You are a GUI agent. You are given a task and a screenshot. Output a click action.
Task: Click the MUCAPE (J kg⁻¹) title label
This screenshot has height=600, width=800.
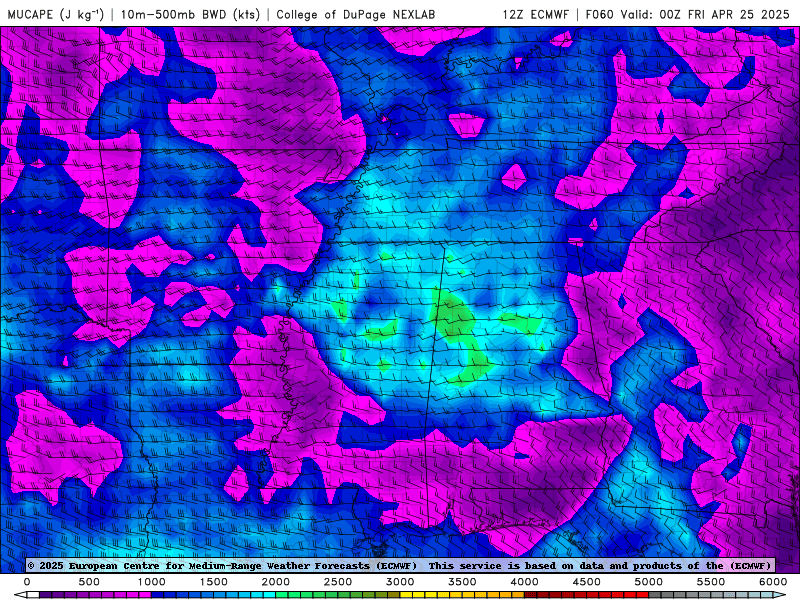pyautogui.click(x=56, y=14)
